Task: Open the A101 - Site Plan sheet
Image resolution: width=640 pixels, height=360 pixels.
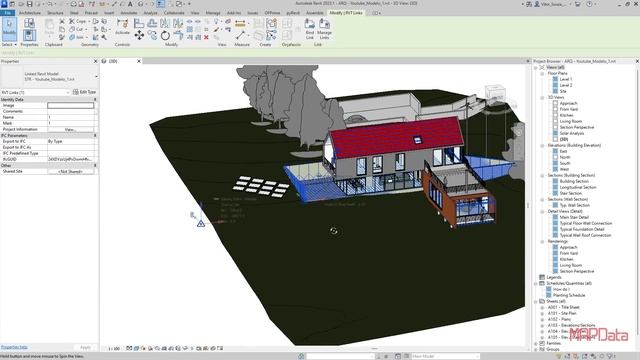Action: pos(562,313)
